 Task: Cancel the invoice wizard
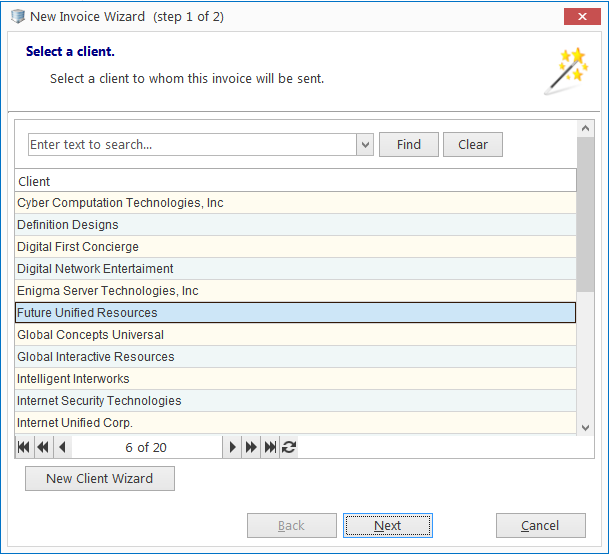tap(540, 525)
